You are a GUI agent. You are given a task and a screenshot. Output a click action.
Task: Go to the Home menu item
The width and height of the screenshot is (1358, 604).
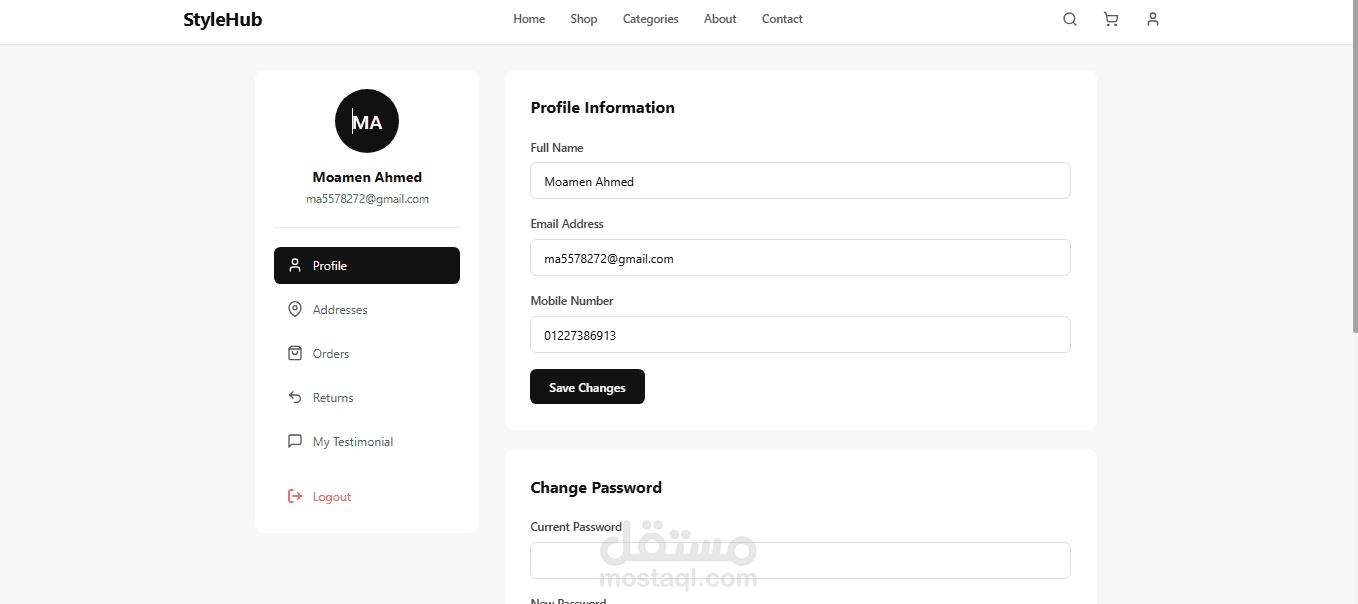point(529,19)
